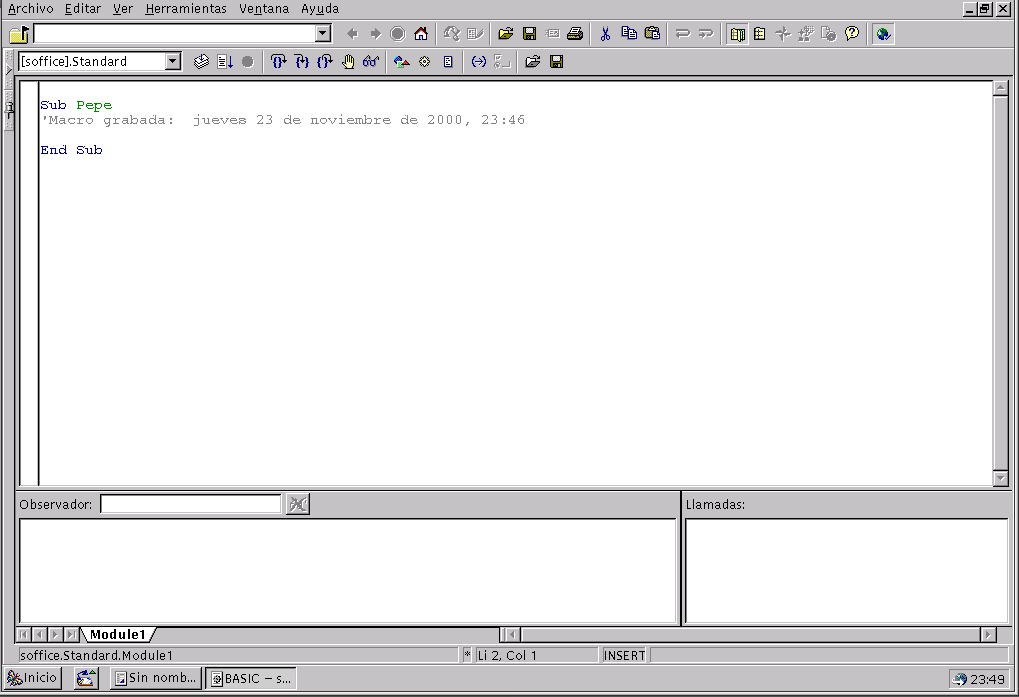Image resolution: width=1019 pixels, height=697 pixels.
Task: Open the Herramientas menu
Action: click(x=186, y=9)
